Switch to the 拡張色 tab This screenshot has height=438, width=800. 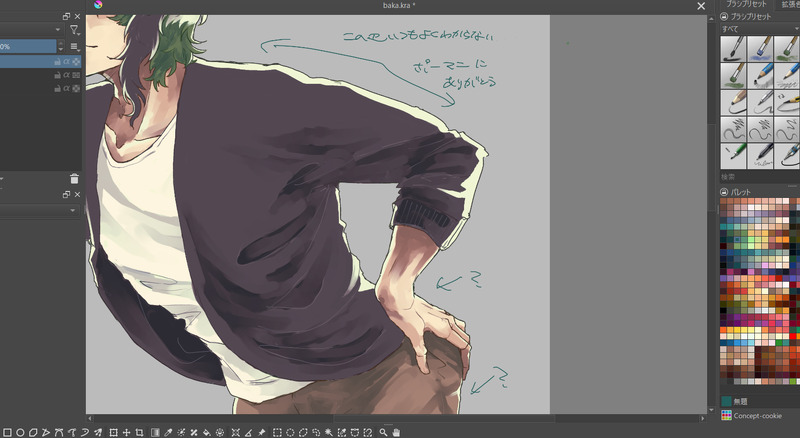tap(789, 4)
